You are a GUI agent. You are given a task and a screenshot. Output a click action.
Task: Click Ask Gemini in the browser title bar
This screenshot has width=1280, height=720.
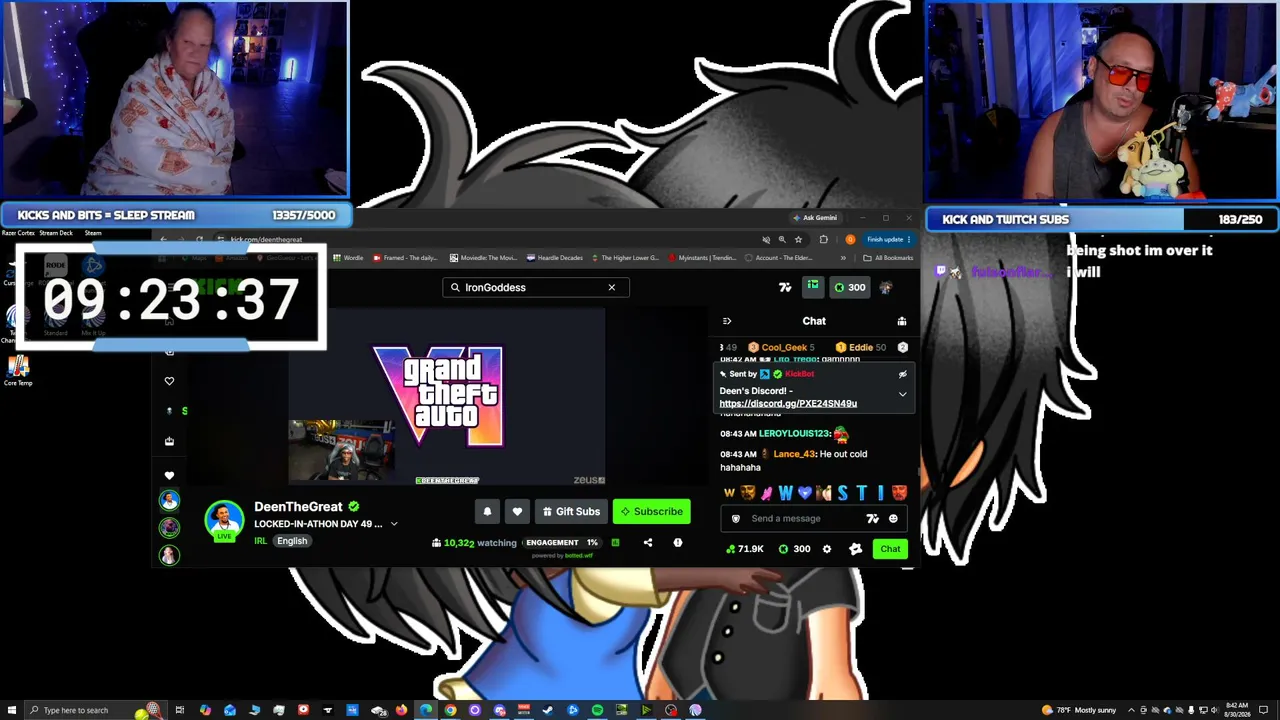[815, 218]
